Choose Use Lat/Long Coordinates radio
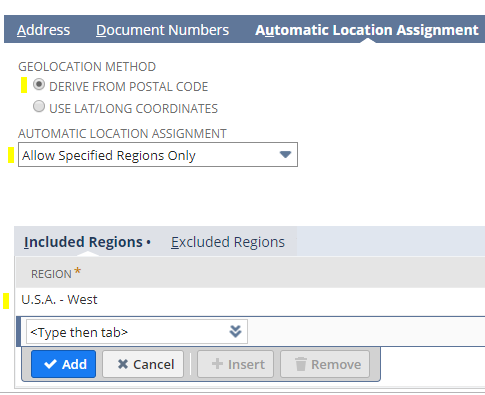Image resolution: width=485 pixels, height=395 pixels. pyautogui.click(x=39, y=107)
